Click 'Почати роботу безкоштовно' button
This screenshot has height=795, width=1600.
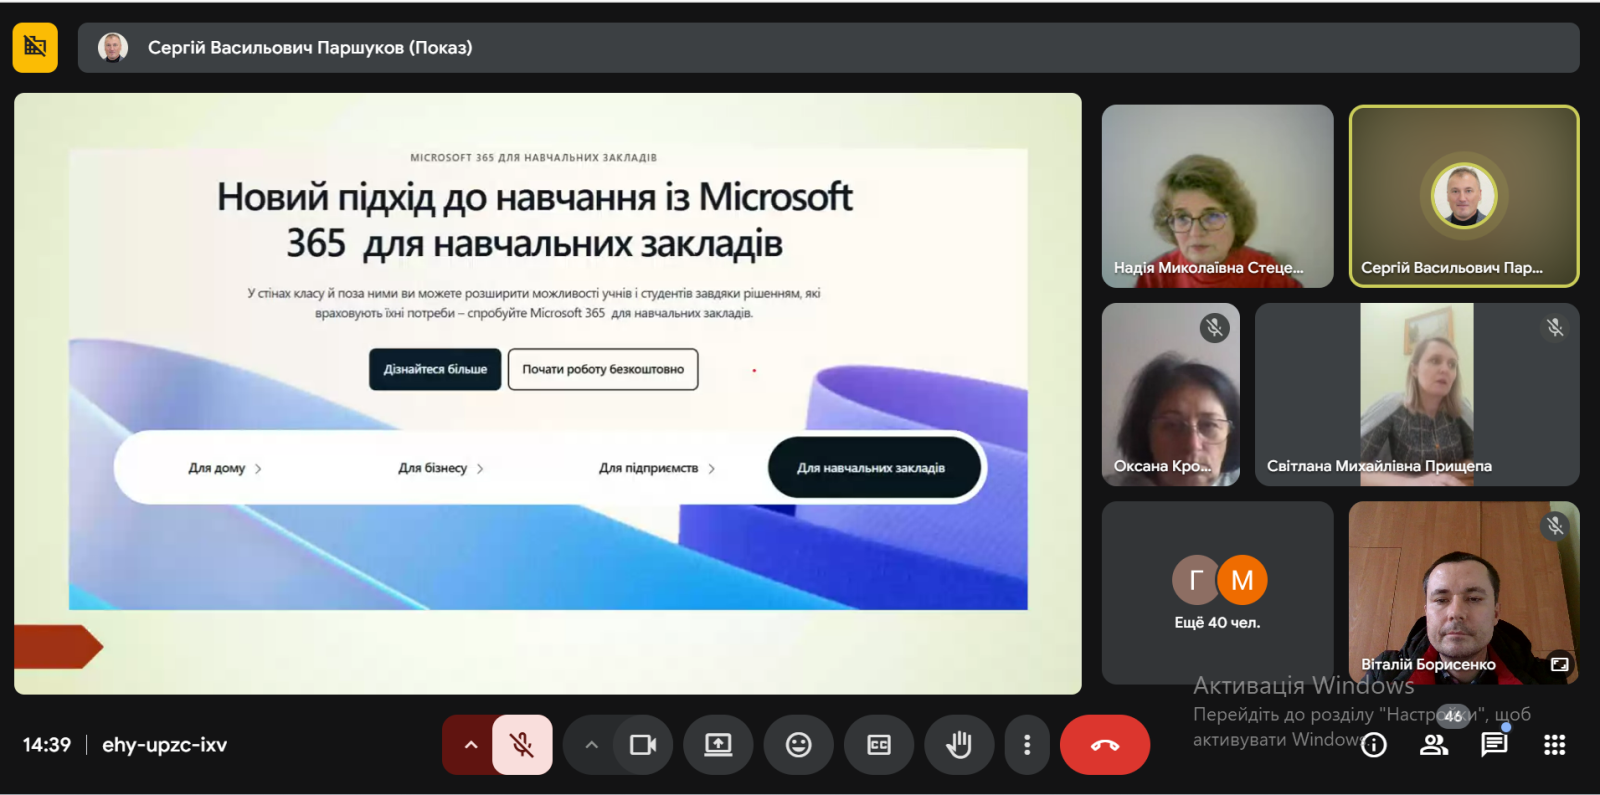[603, 369]
